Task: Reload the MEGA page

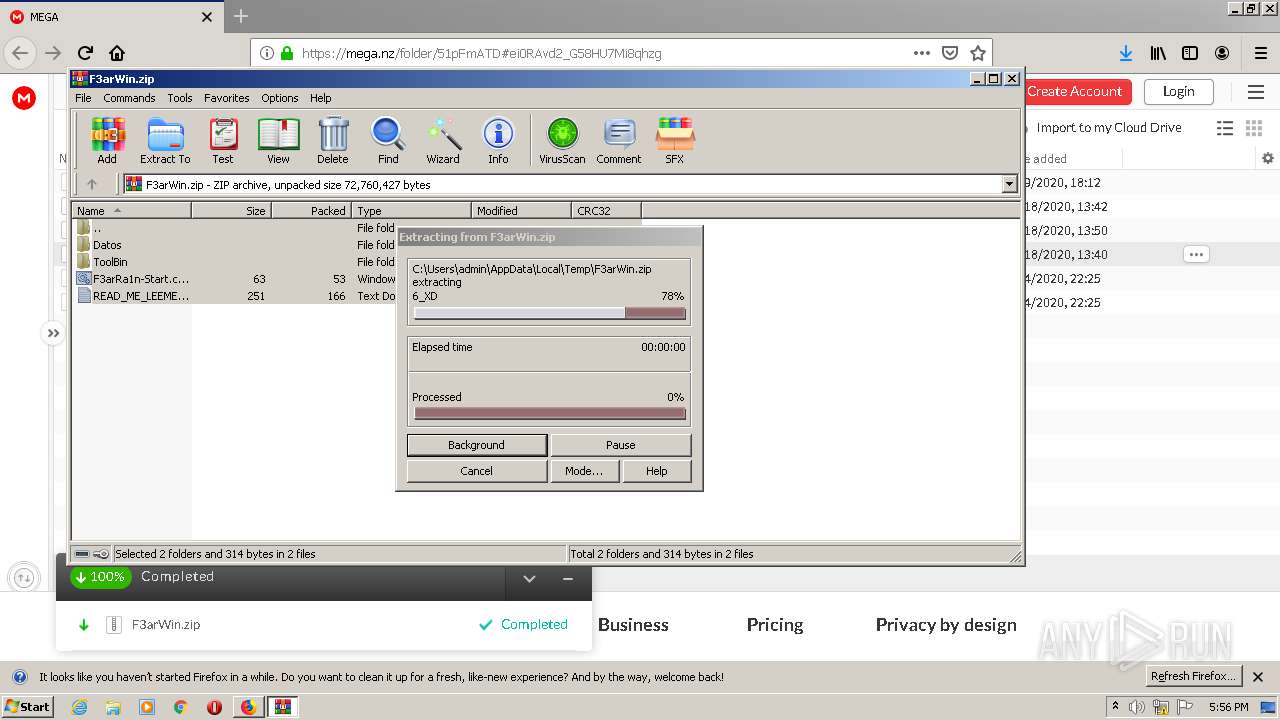Action: pos(85,53)
